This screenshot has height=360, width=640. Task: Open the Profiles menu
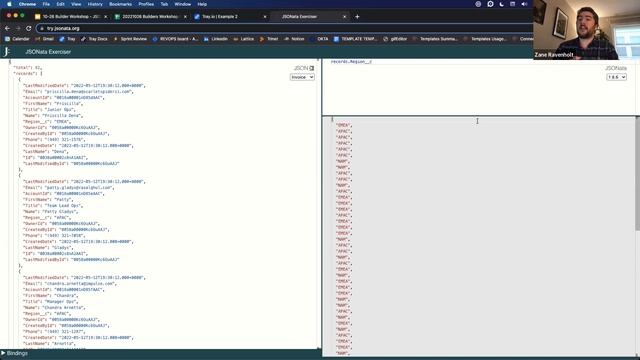[x=146, y=4]
